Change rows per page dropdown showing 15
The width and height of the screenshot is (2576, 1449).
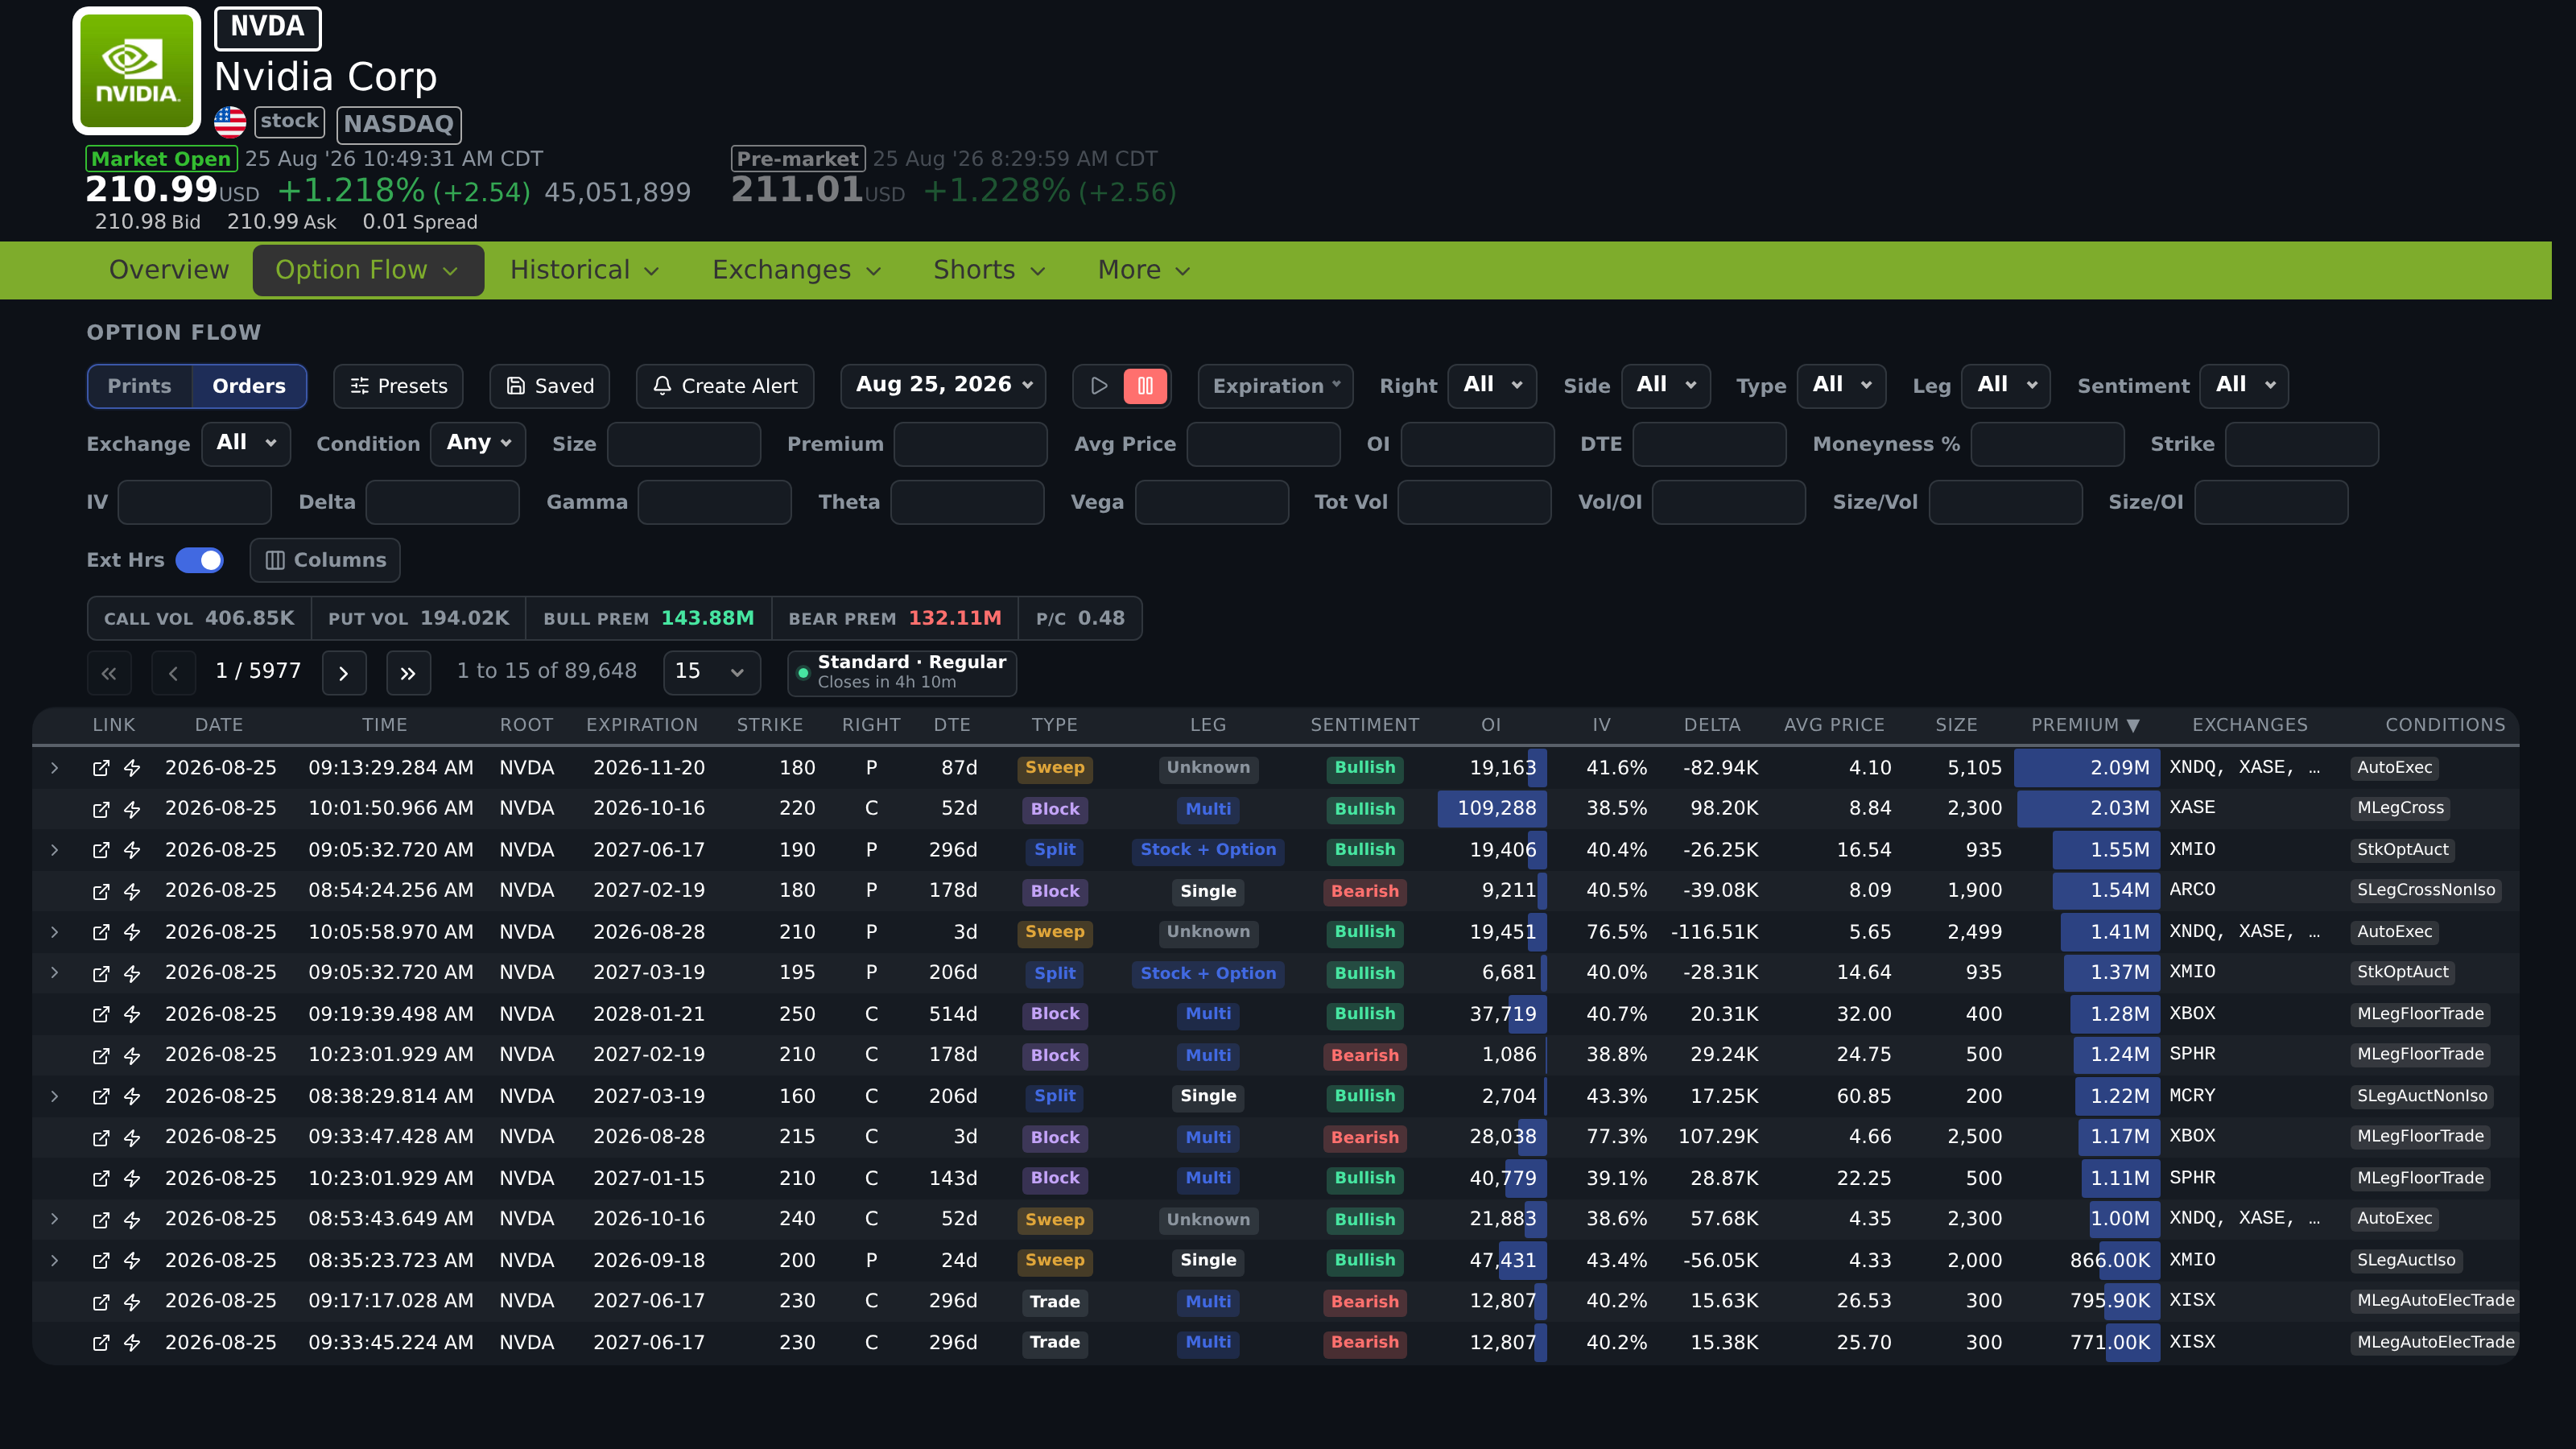click(x=711, y=672)
